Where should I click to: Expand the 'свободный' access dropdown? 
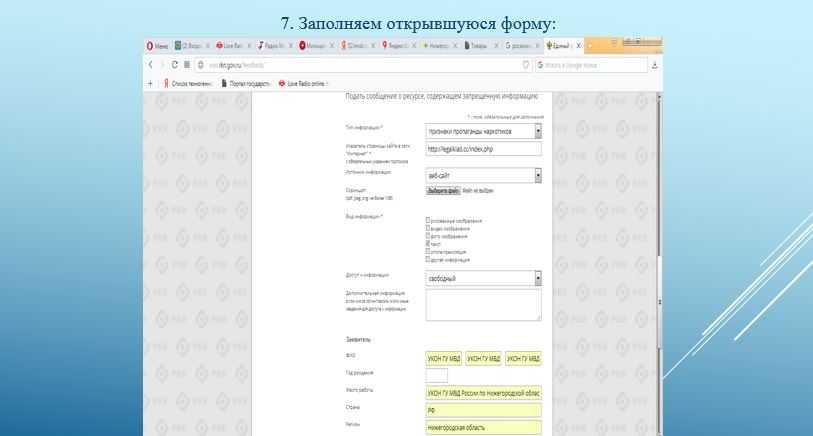click(x=537, y=278)
